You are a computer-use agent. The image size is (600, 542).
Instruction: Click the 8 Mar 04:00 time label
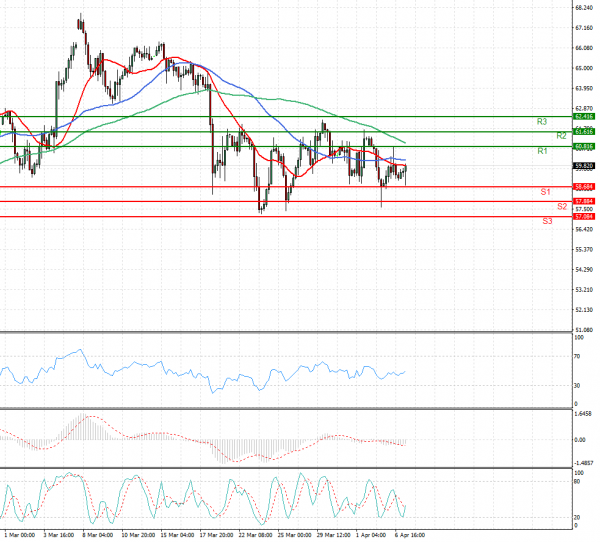click(x=98, y=535)
